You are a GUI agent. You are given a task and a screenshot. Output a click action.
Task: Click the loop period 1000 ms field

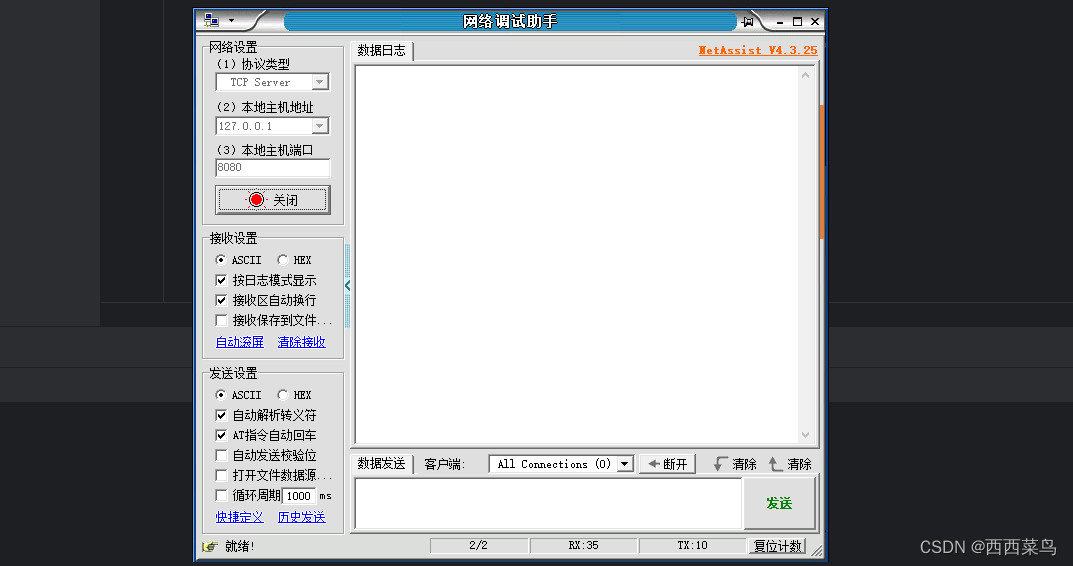(x=299, y=496)
